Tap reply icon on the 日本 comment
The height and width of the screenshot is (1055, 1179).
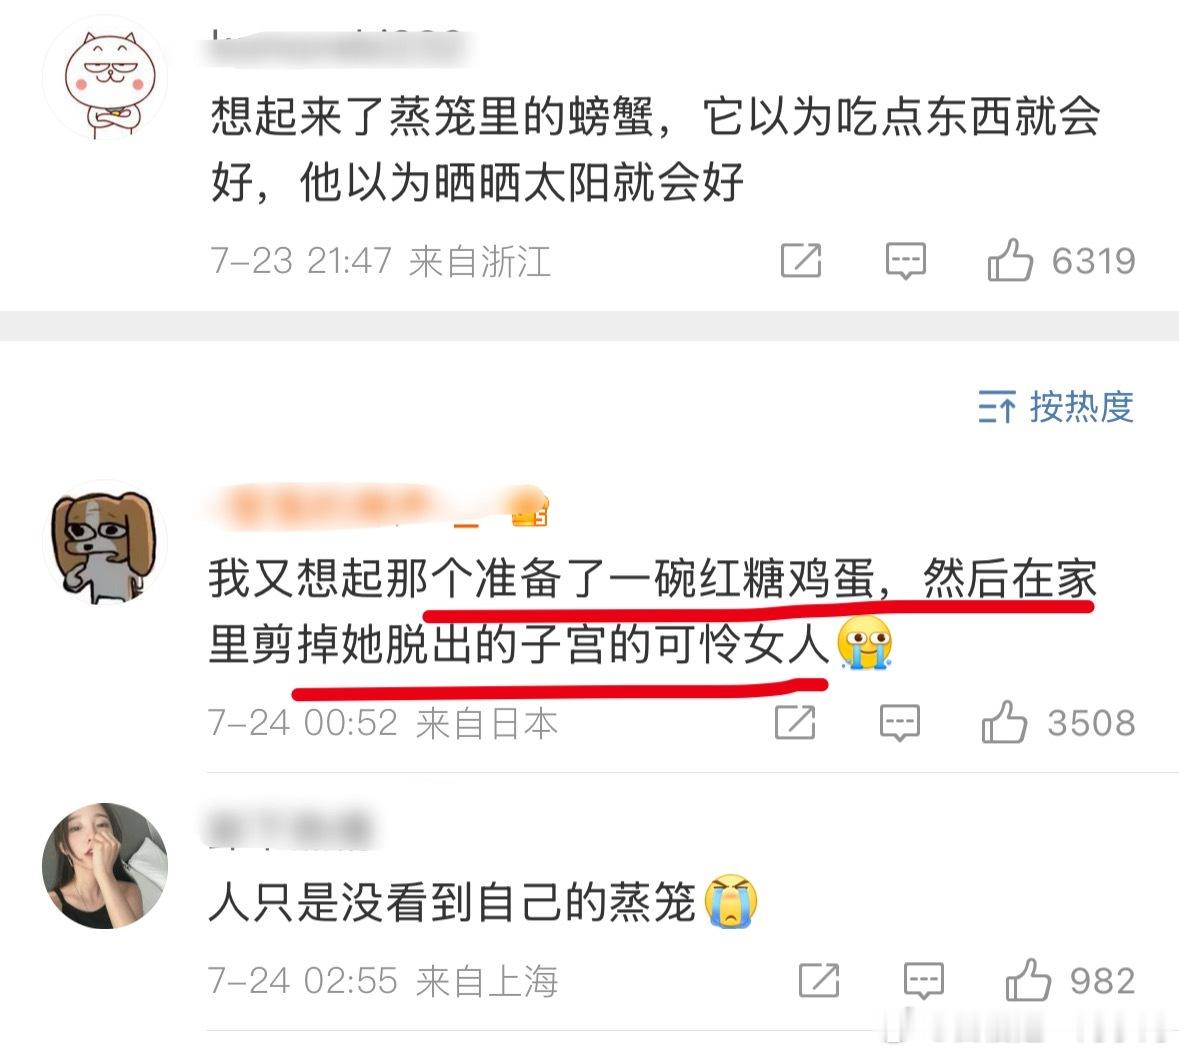click(899, 723)
